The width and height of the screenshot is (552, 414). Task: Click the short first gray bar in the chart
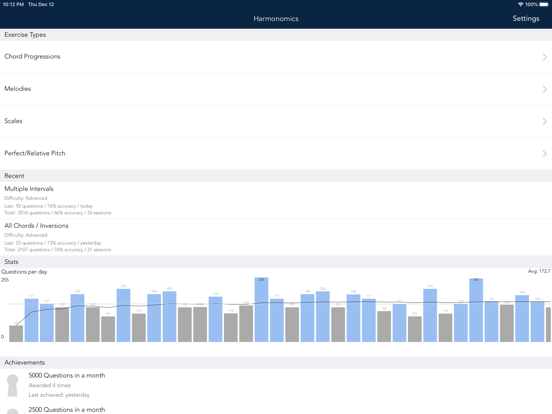[16, 333]
